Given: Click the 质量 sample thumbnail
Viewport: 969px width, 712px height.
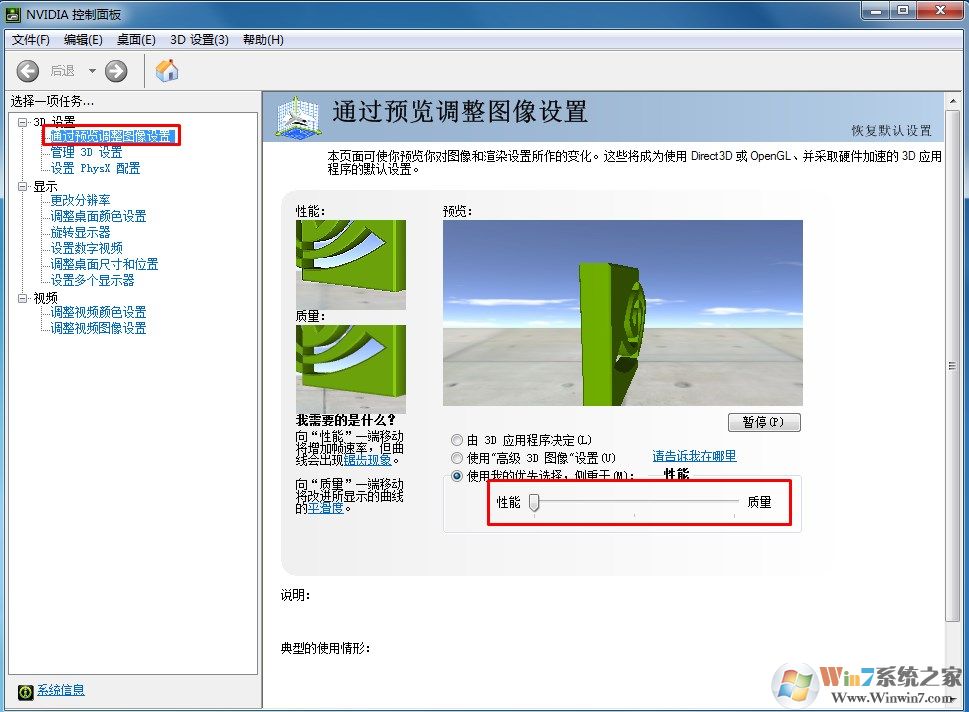Looking at the screenshot, I should click(350, 369).
